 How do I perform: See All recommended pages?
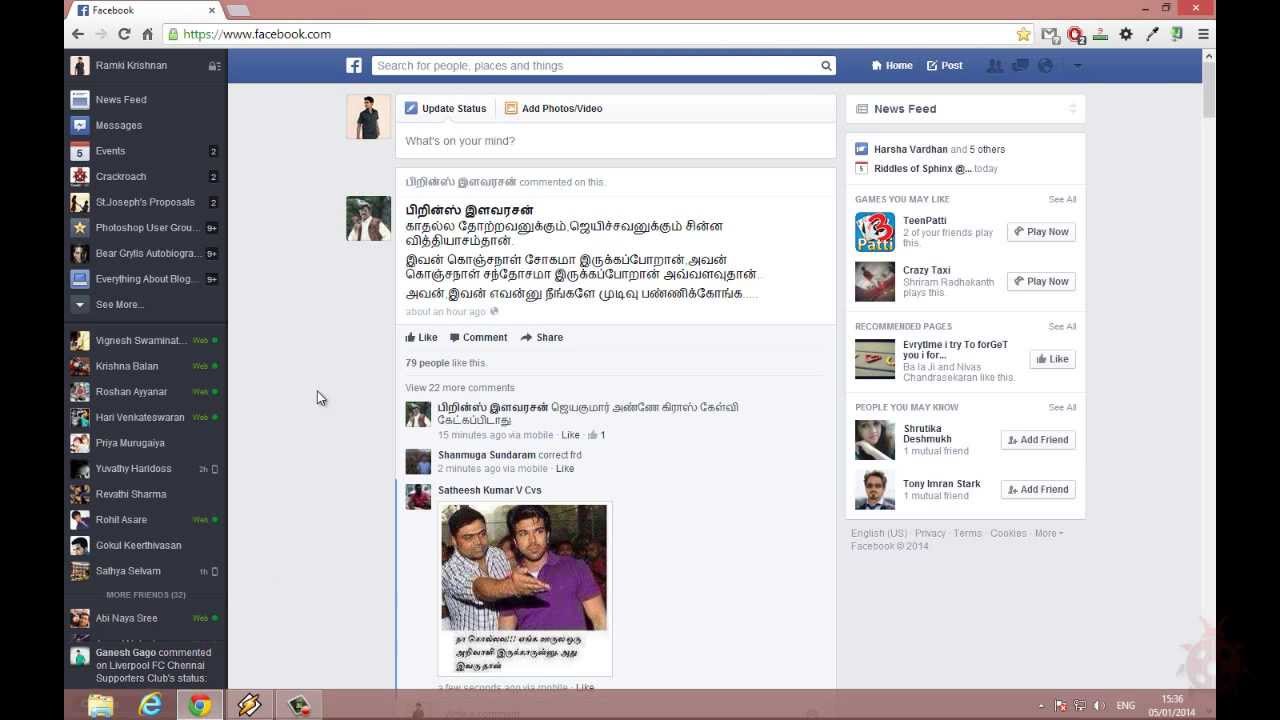point(1062,326)
